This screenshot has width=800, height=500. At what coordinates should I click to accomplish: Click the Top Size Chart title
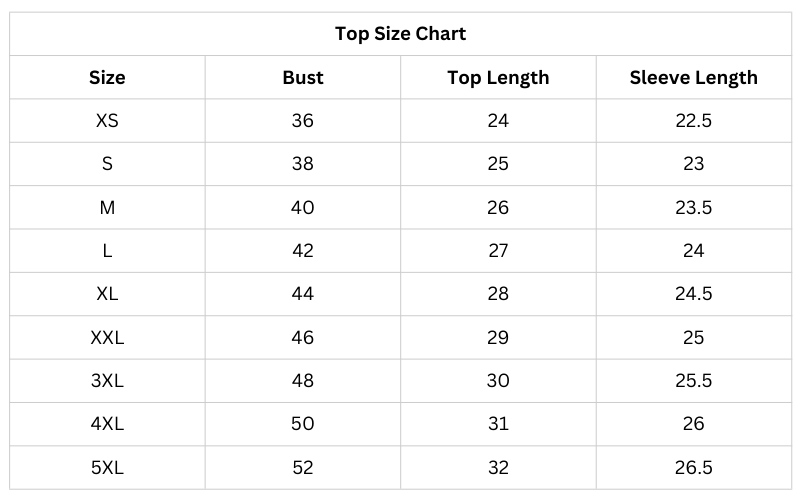(400, 34)
